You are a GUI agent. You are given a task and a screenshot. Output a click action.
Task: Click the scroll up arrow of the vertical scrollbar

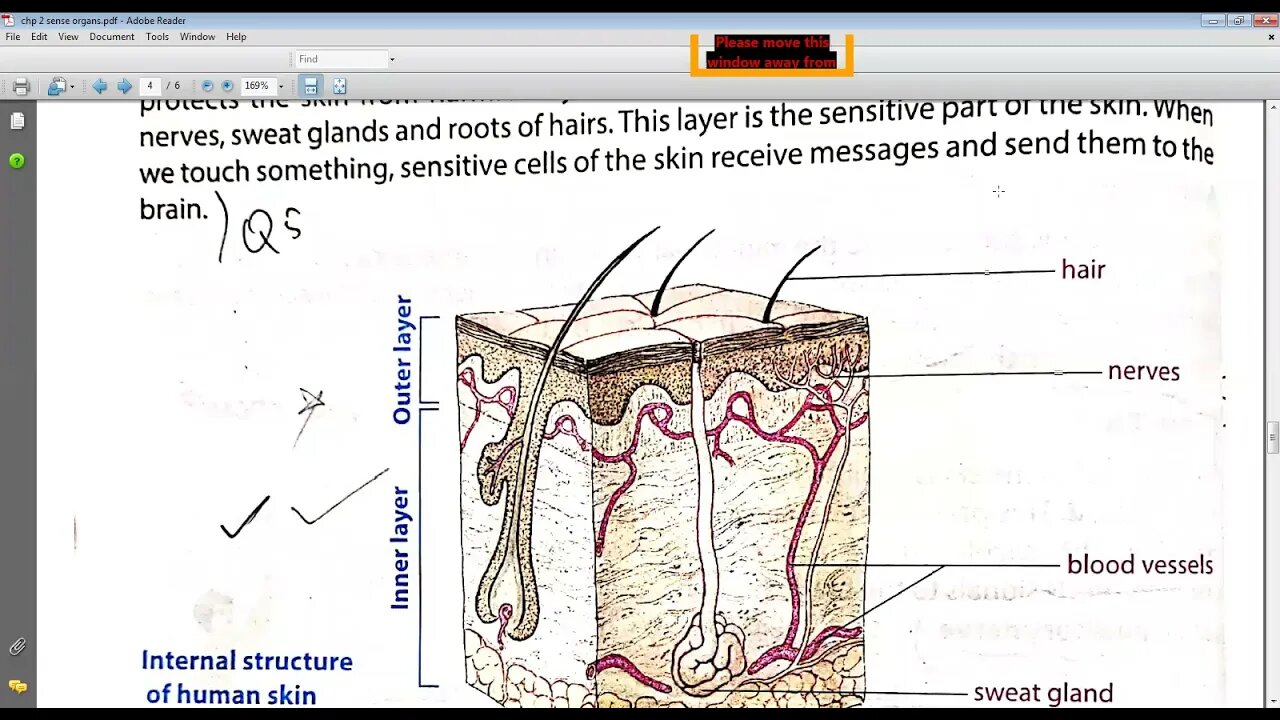[x=1273, y=107]
